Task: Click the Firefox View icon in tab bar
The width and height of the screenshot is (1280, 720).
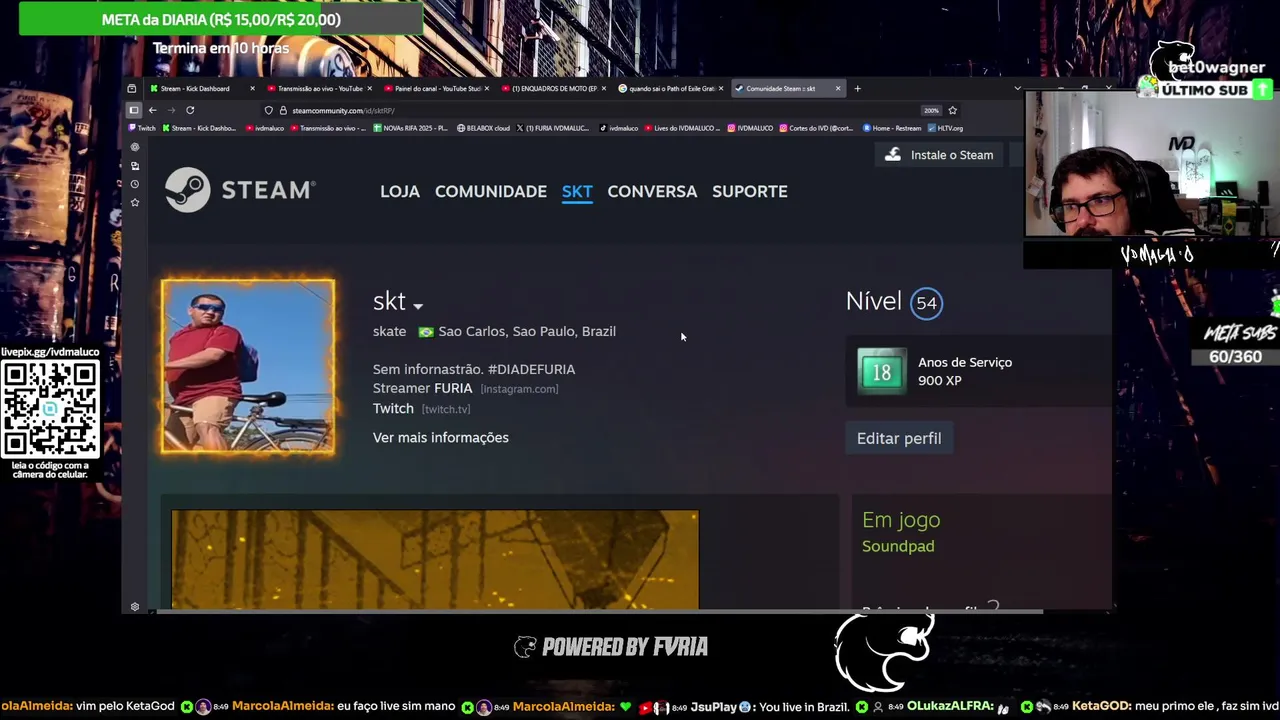Action: (x=131, y=88)
